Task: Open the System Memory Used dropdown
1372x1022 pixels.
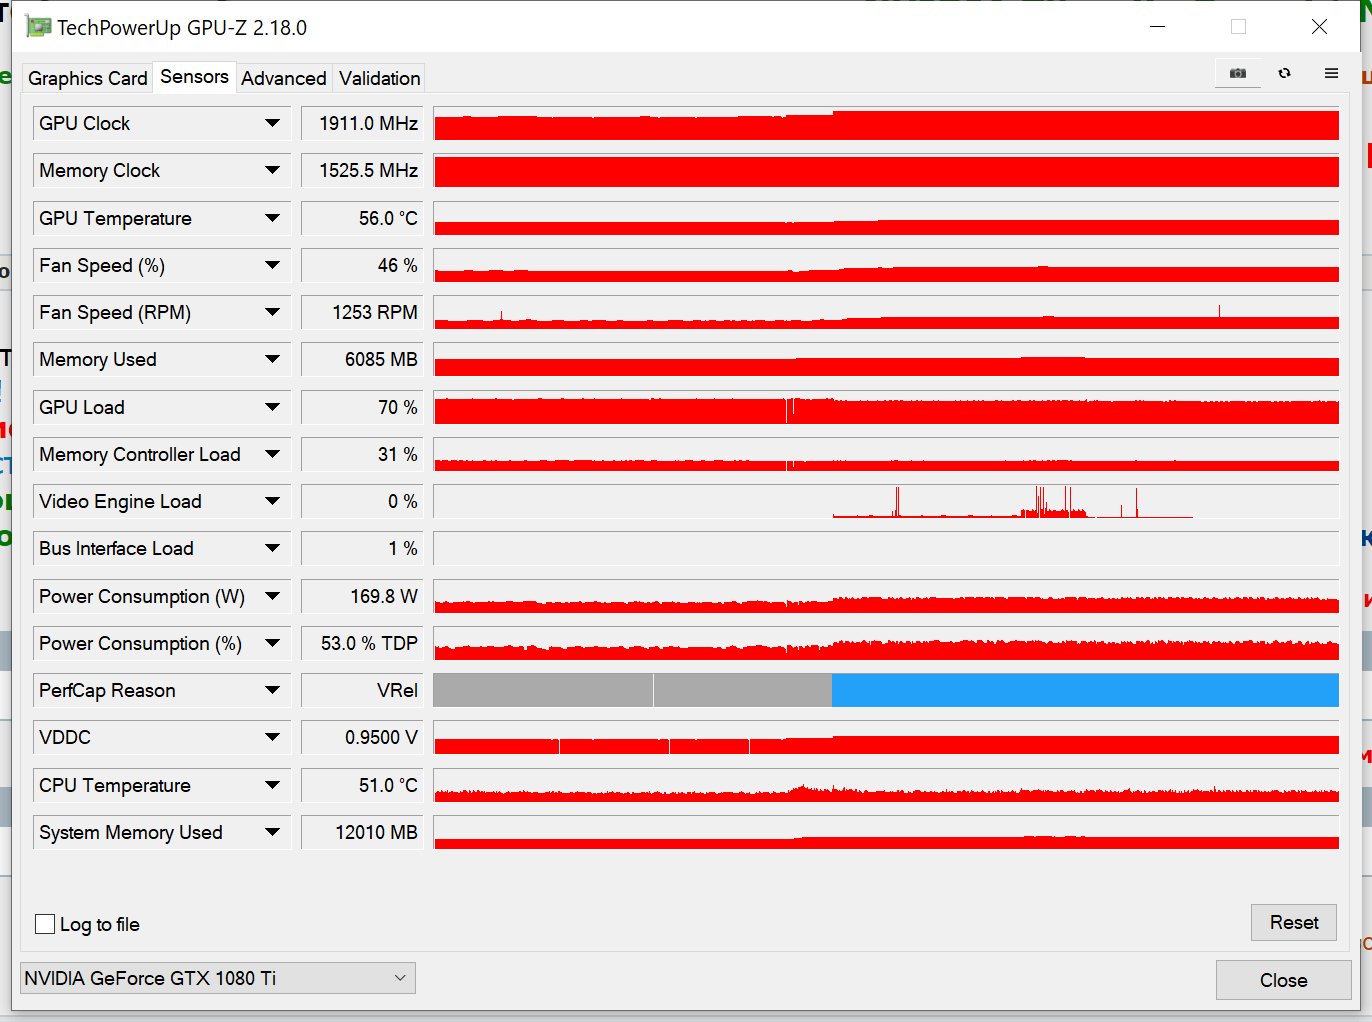Action: pos(272,832)
